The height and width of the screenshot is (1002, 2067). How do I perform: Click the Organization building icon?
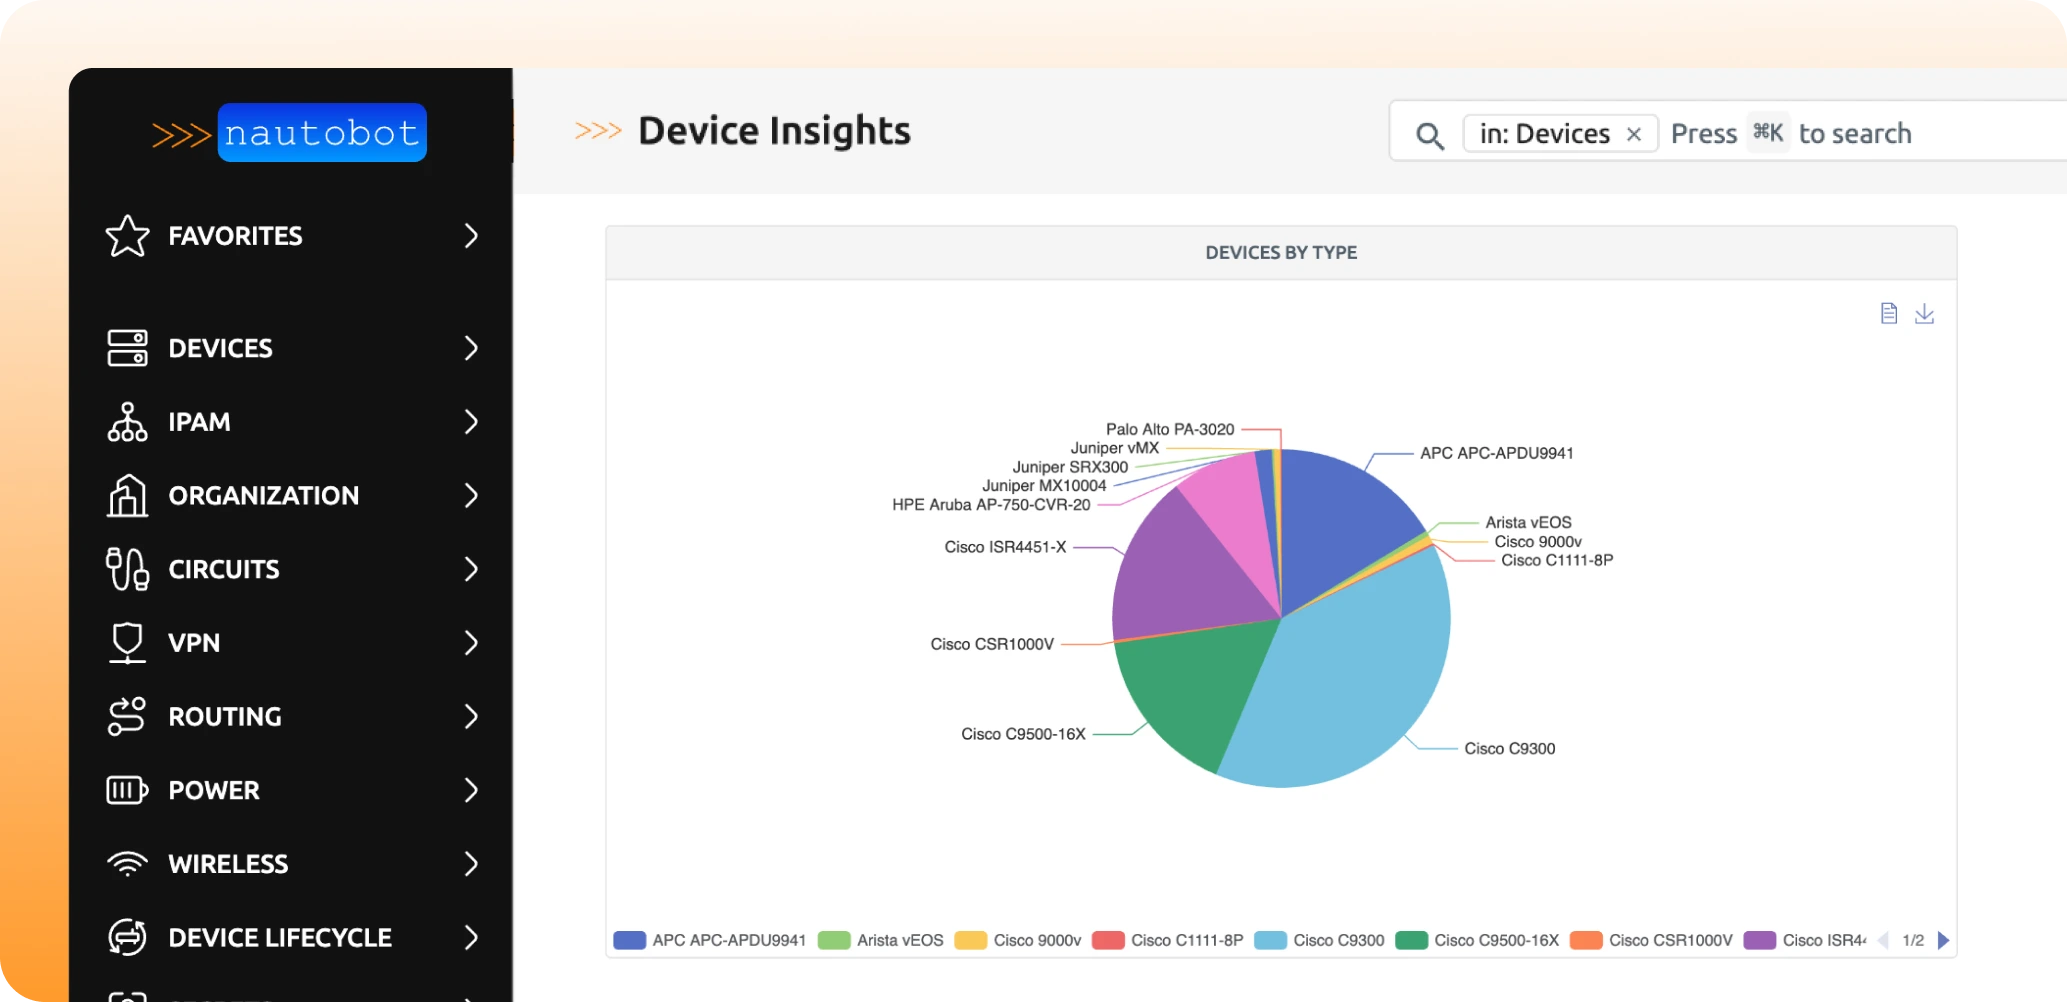click(127, 496)
